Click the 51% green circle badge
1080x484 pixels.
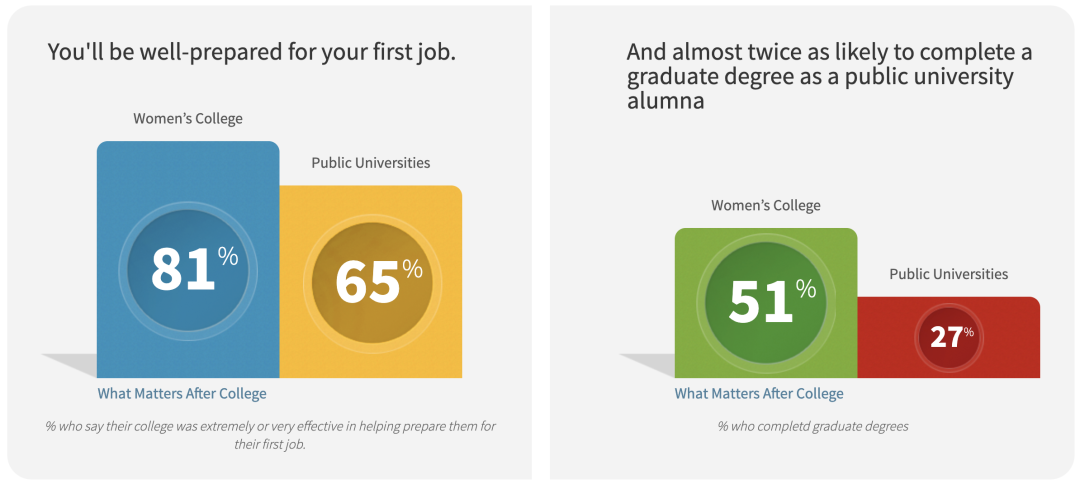(x=765, y=304)
